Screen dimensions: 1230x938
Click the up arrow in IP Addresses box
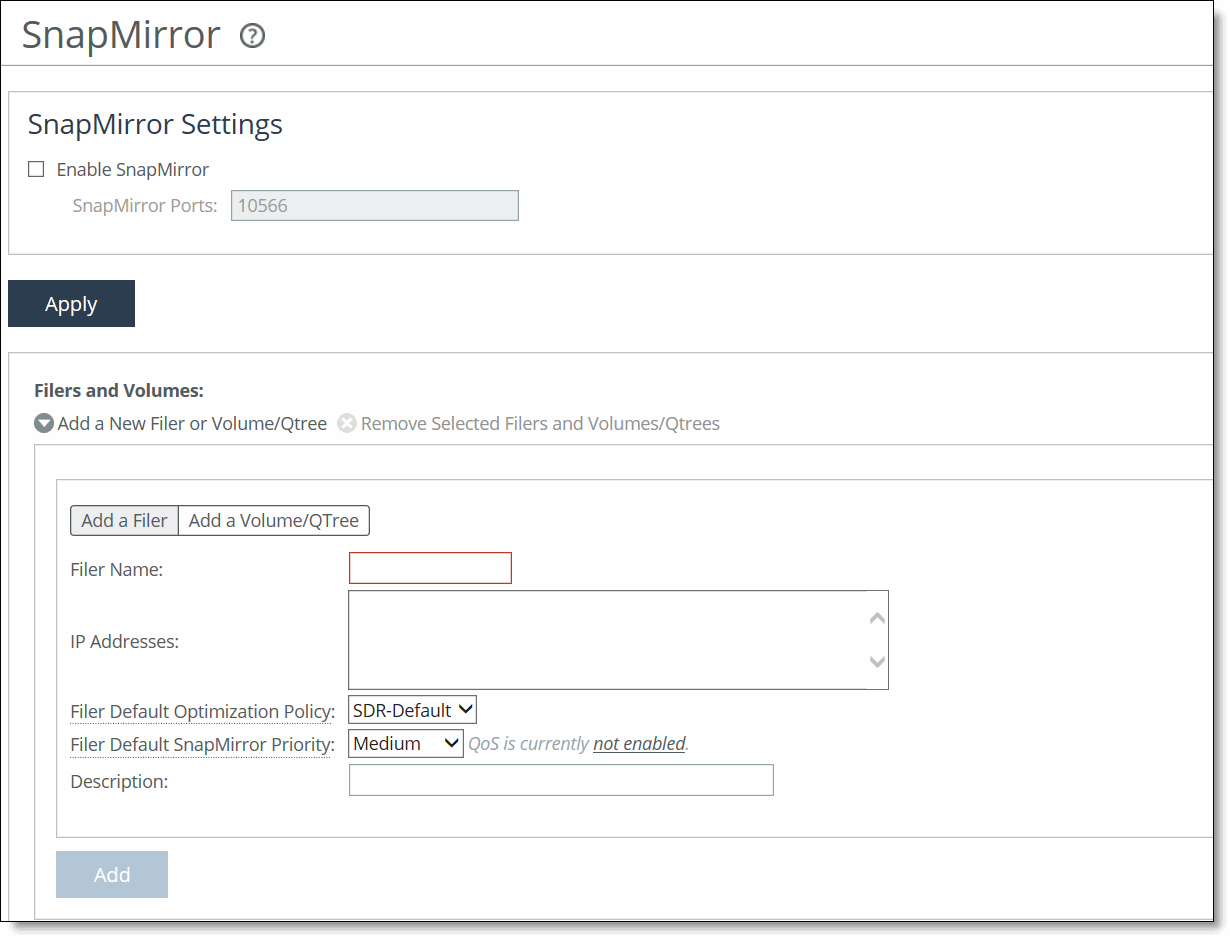tap(877, 617)
